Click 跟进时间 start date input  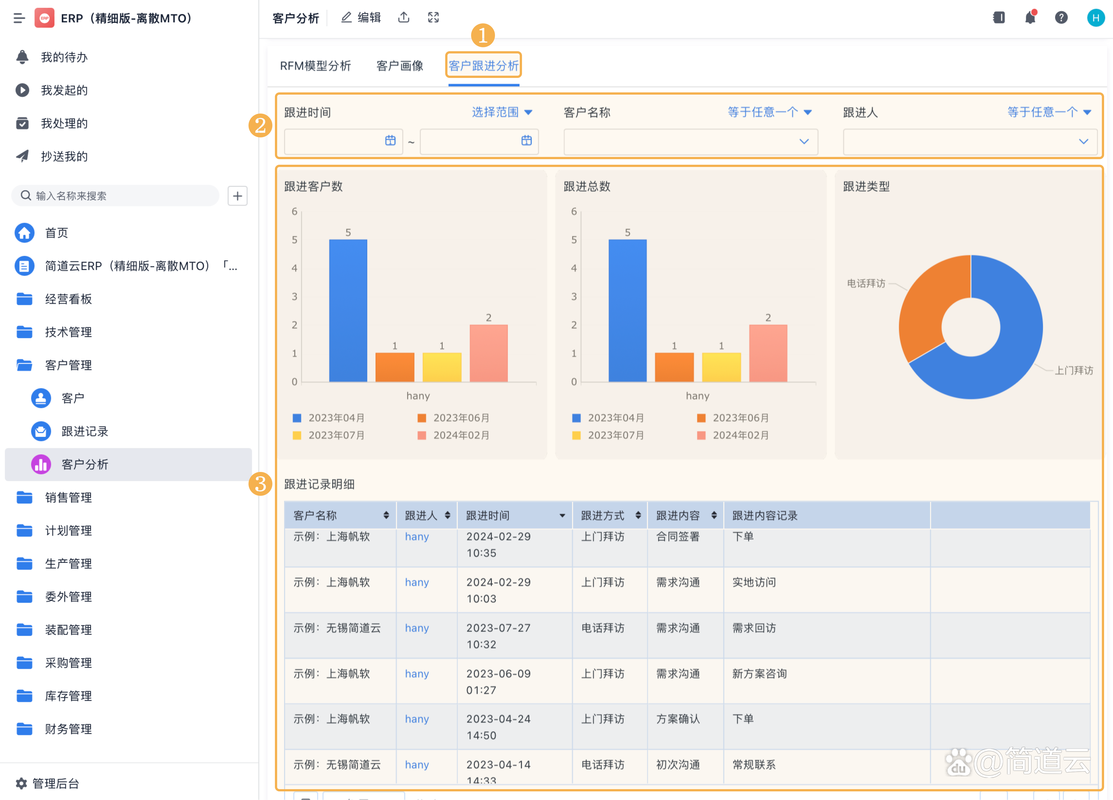tap(343, 141)
